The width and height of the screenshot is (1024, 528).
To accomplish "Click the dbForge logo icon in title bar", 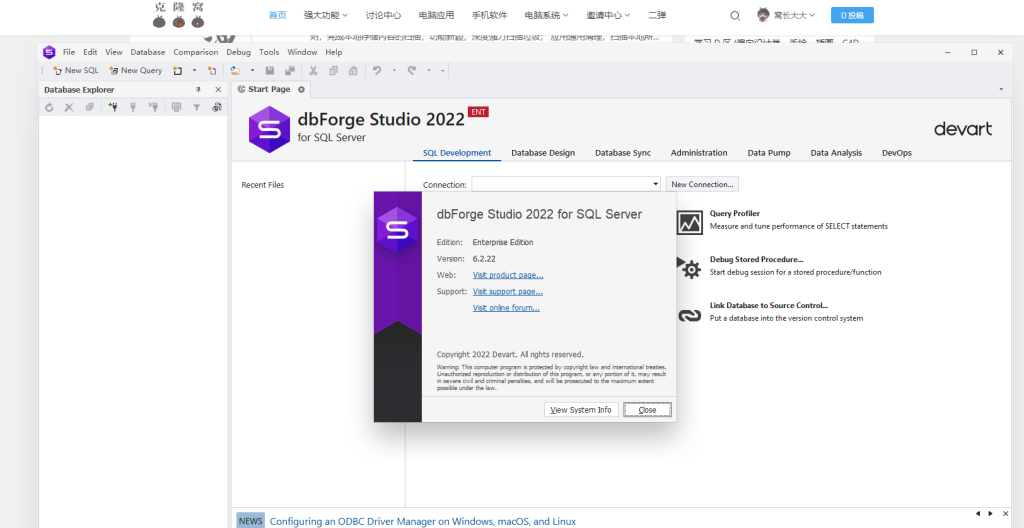I will click(x=49, y=52).
